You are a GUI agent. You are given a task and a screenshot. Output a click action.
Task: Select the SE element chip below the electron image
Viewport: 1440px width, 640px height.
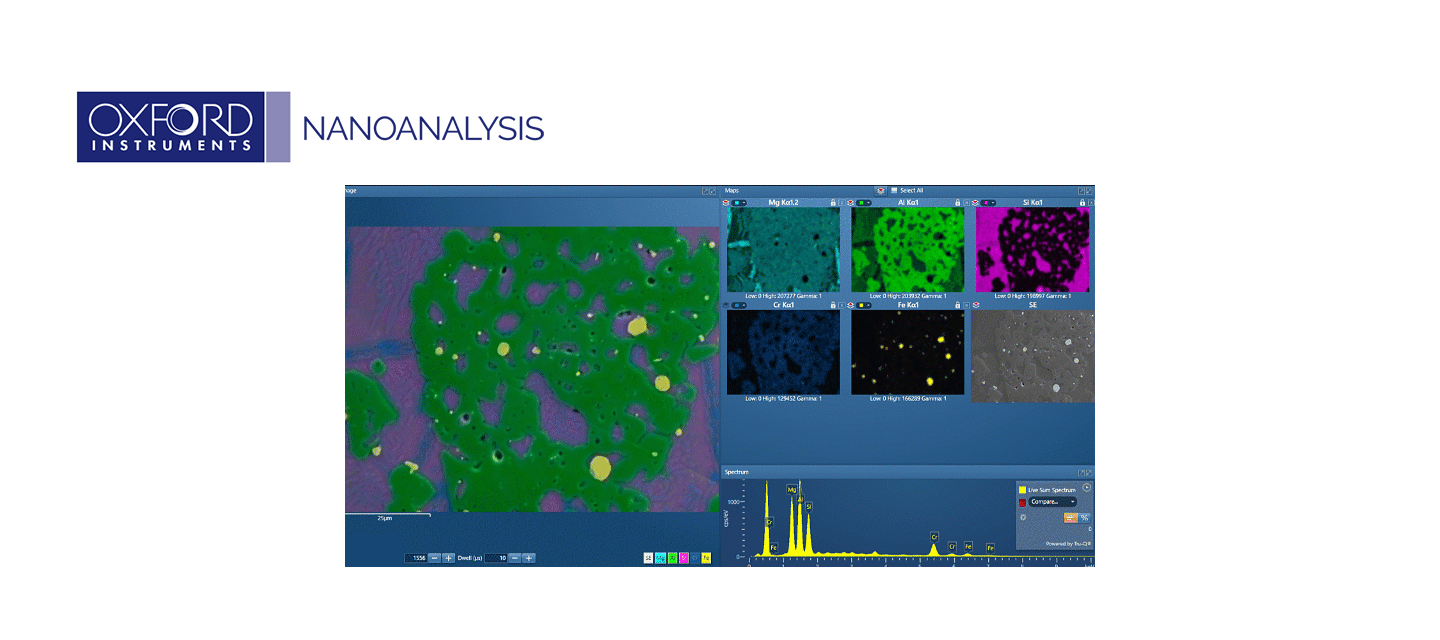(x=648, y=556)
